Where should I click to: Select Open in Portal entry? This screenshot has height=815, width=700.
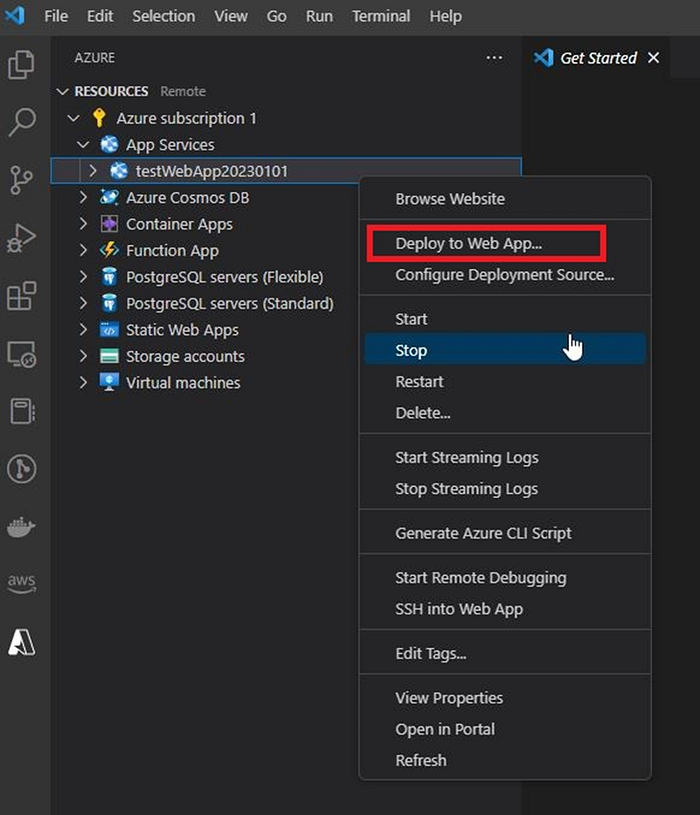505,729
